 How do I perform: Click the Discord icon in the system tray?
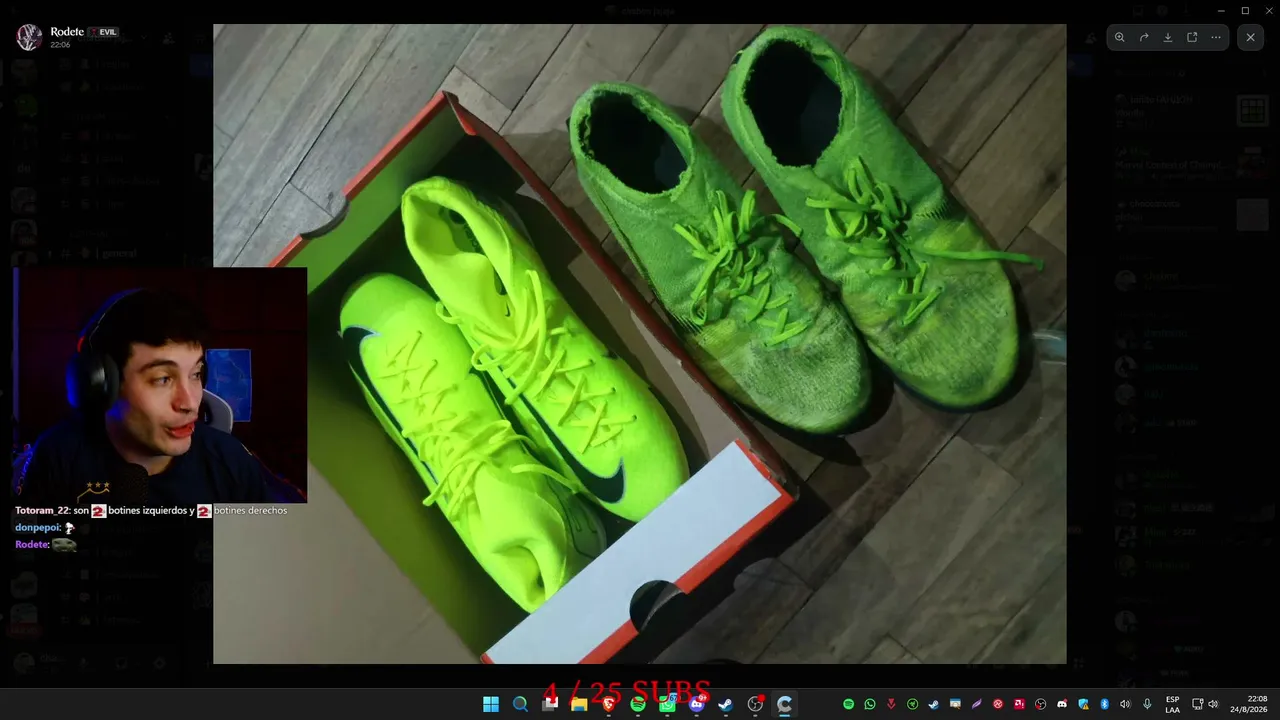click(x=1062, y=704)
